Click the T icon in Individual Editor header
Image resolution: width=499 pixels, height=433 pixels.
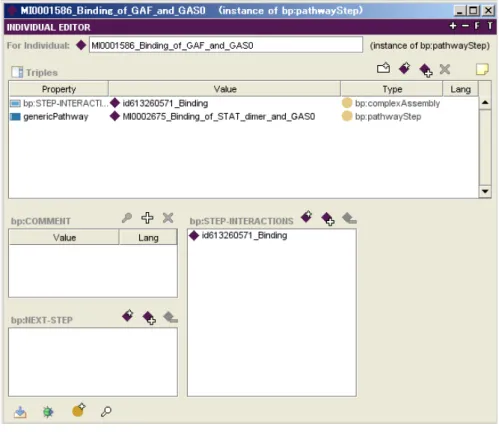point(490,26)
